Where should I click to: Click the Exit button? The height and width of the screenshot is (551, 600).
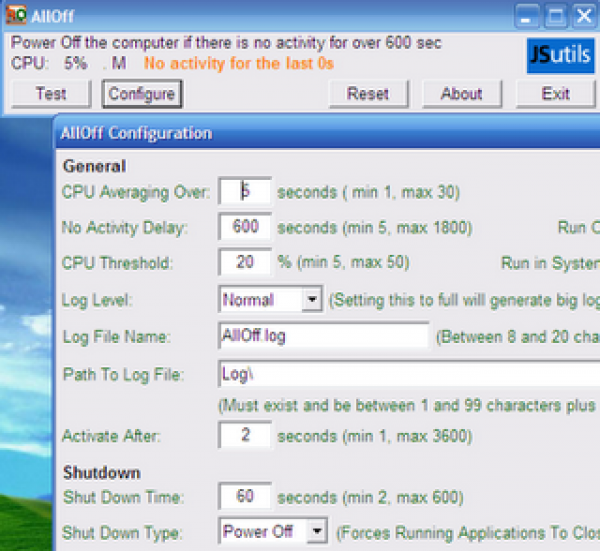556,94
